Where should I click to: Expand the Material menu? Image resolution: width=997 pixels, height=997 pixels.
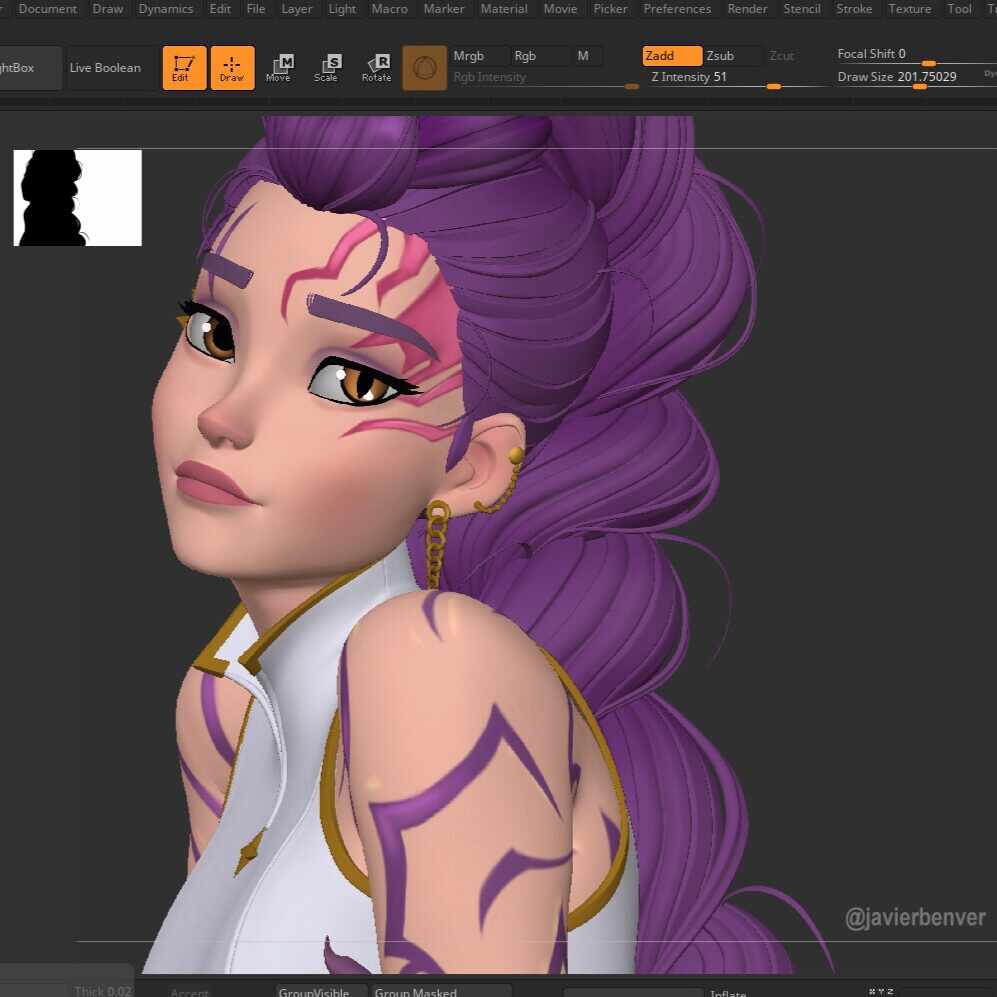point(504,9)
